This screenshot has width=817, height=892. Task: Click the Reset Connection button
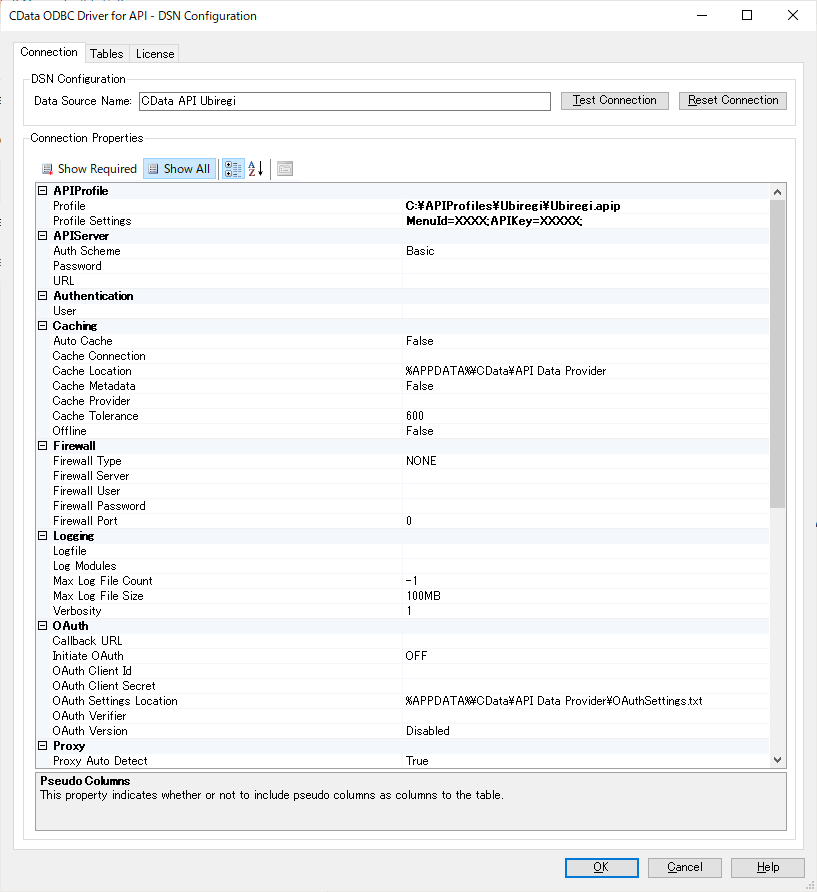coord(733,101)
